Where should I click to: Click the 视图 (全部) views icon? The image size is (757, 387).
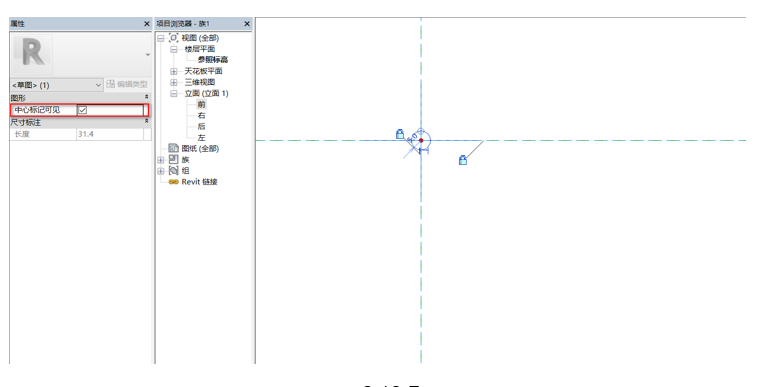(x=174, y=38)
